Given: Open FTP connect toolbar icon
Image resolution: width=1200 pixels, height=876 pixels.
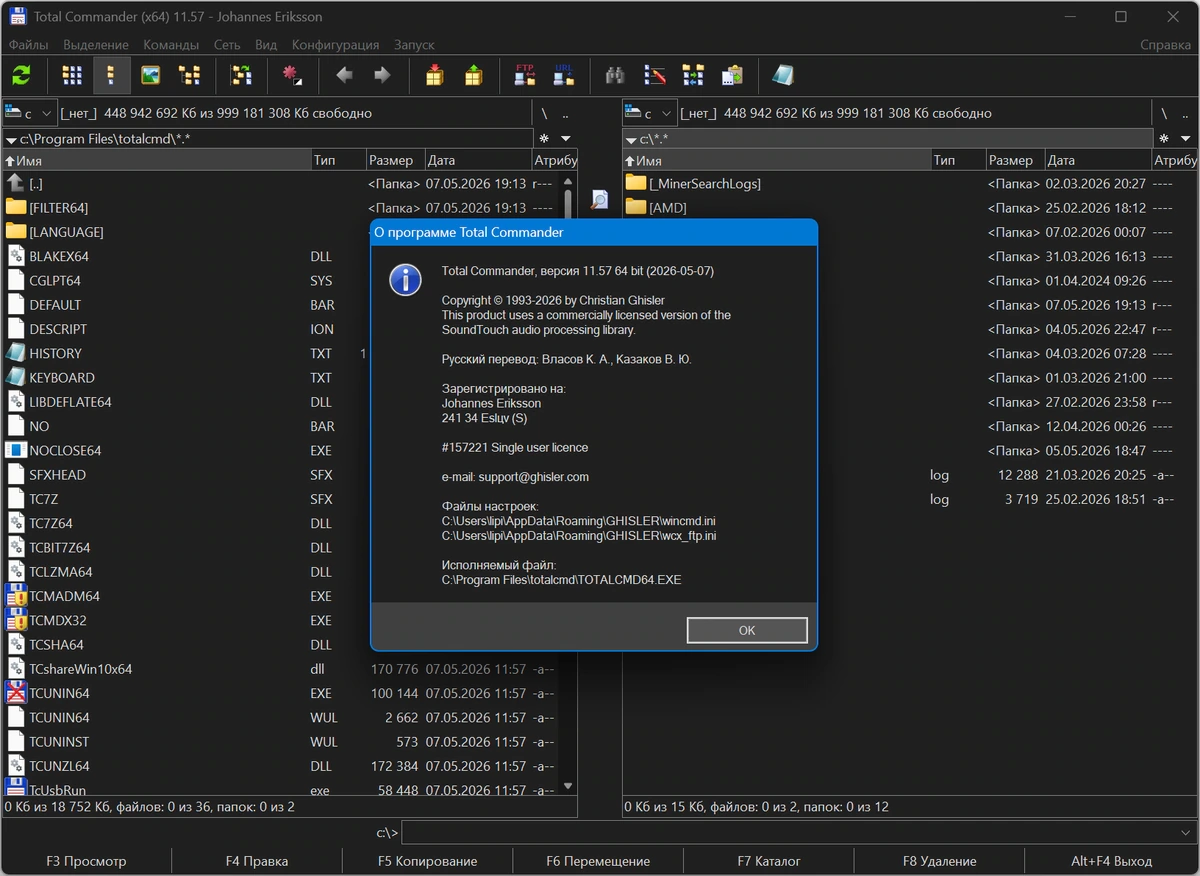Looking at the screenshot, I should 525,75.
